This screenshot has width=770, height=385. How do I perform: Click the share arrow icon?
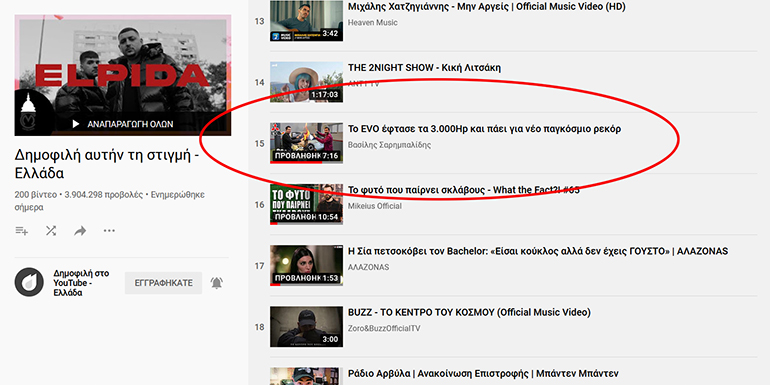pos(80,230)
